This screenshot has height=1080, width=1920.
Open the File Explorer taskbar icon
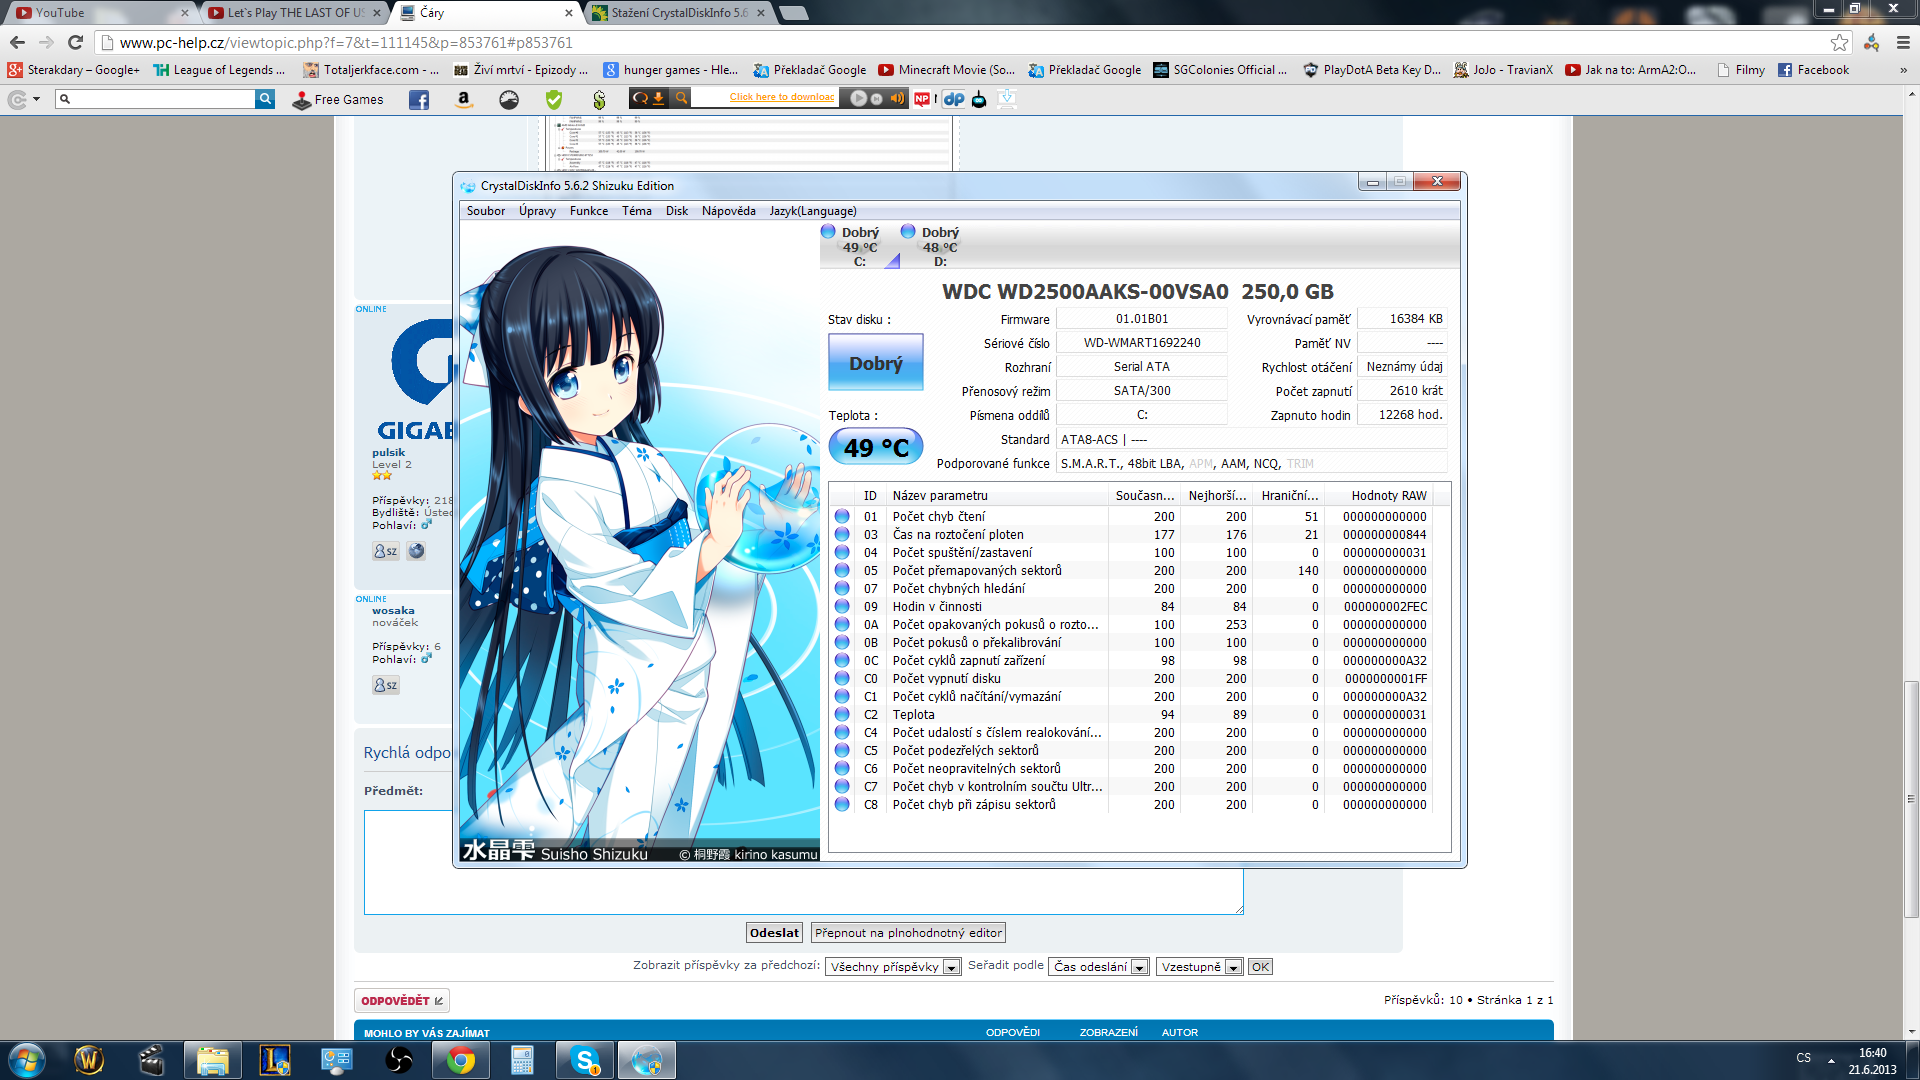(212, 1060)
